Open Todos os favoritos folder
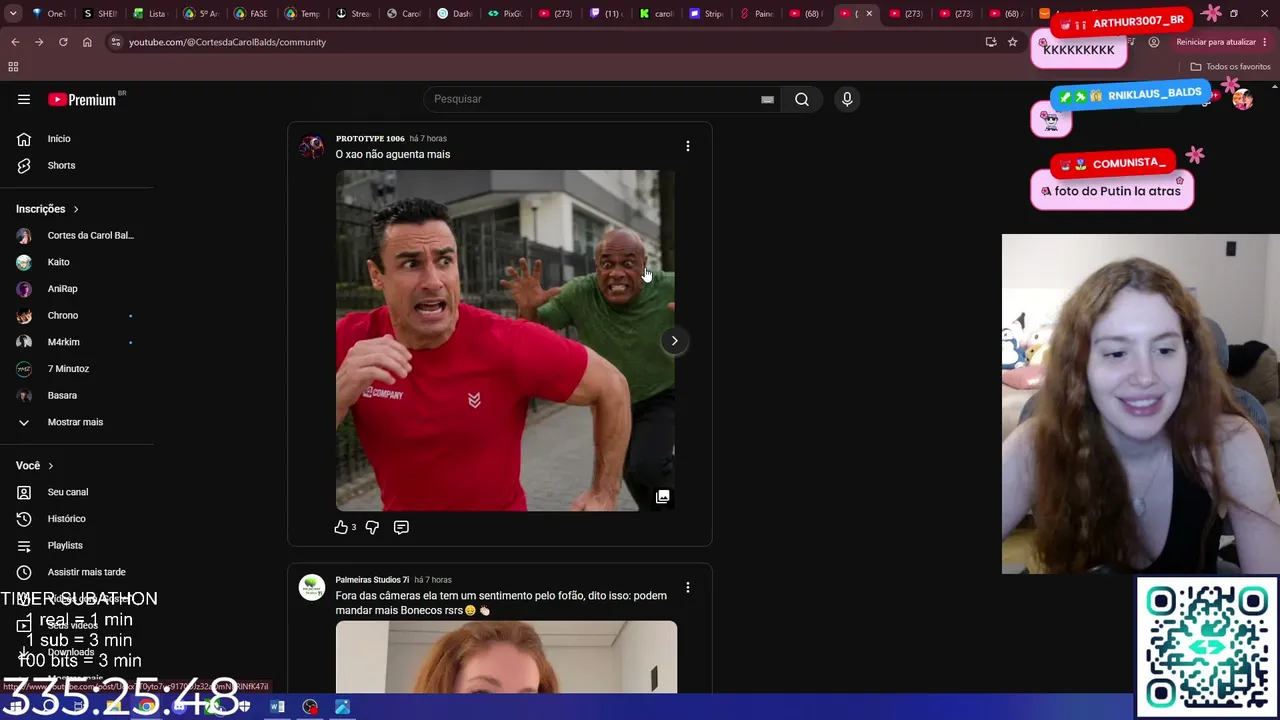This screenshot has width=1280, height=720. click(1230, 67)
